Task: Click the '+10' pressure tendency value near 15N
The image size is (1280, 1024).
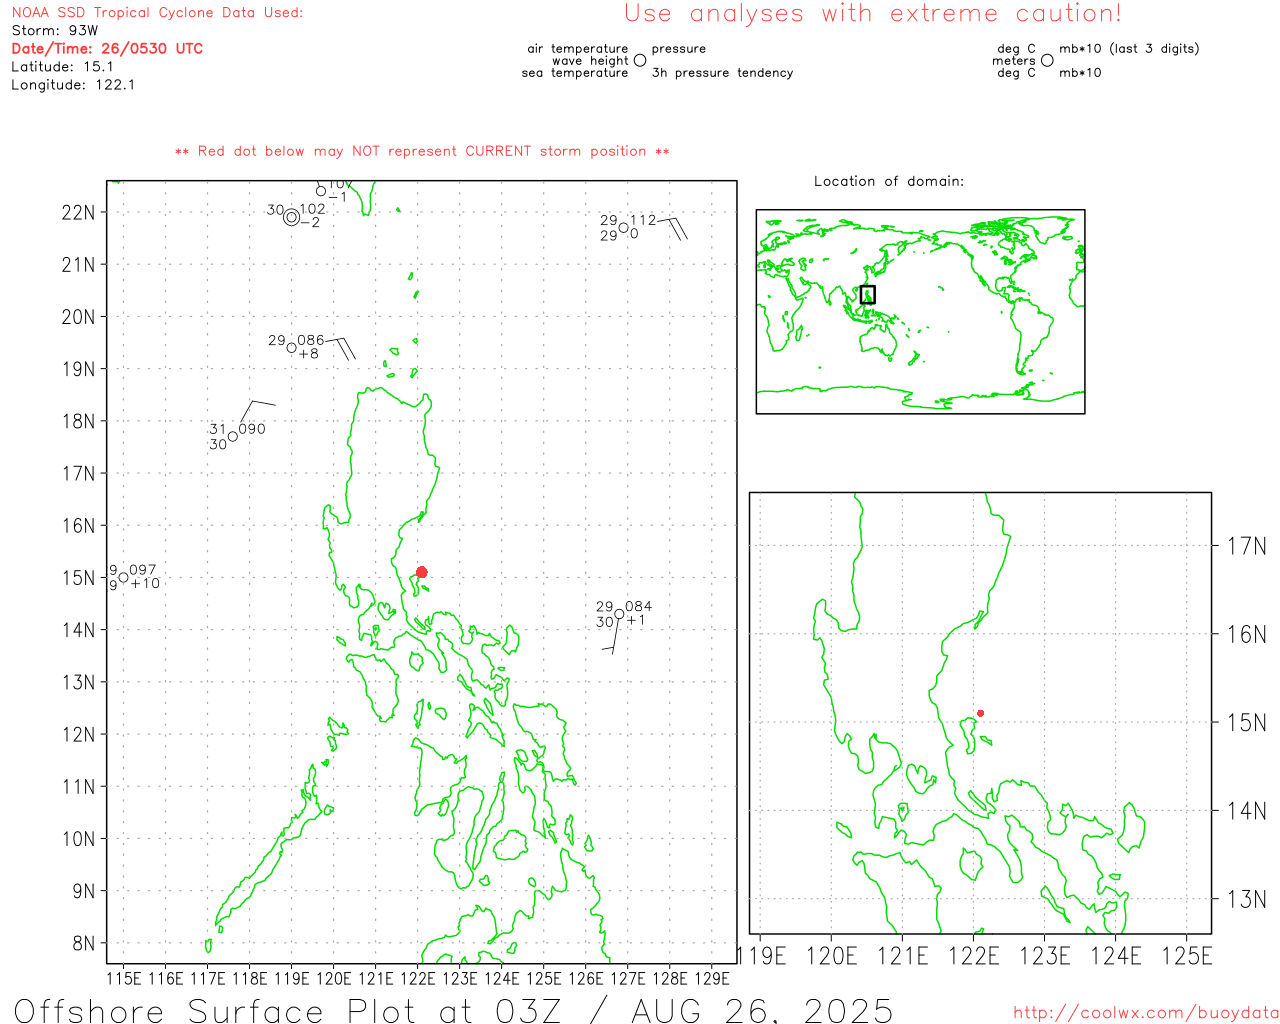Action: pos(145,583)
